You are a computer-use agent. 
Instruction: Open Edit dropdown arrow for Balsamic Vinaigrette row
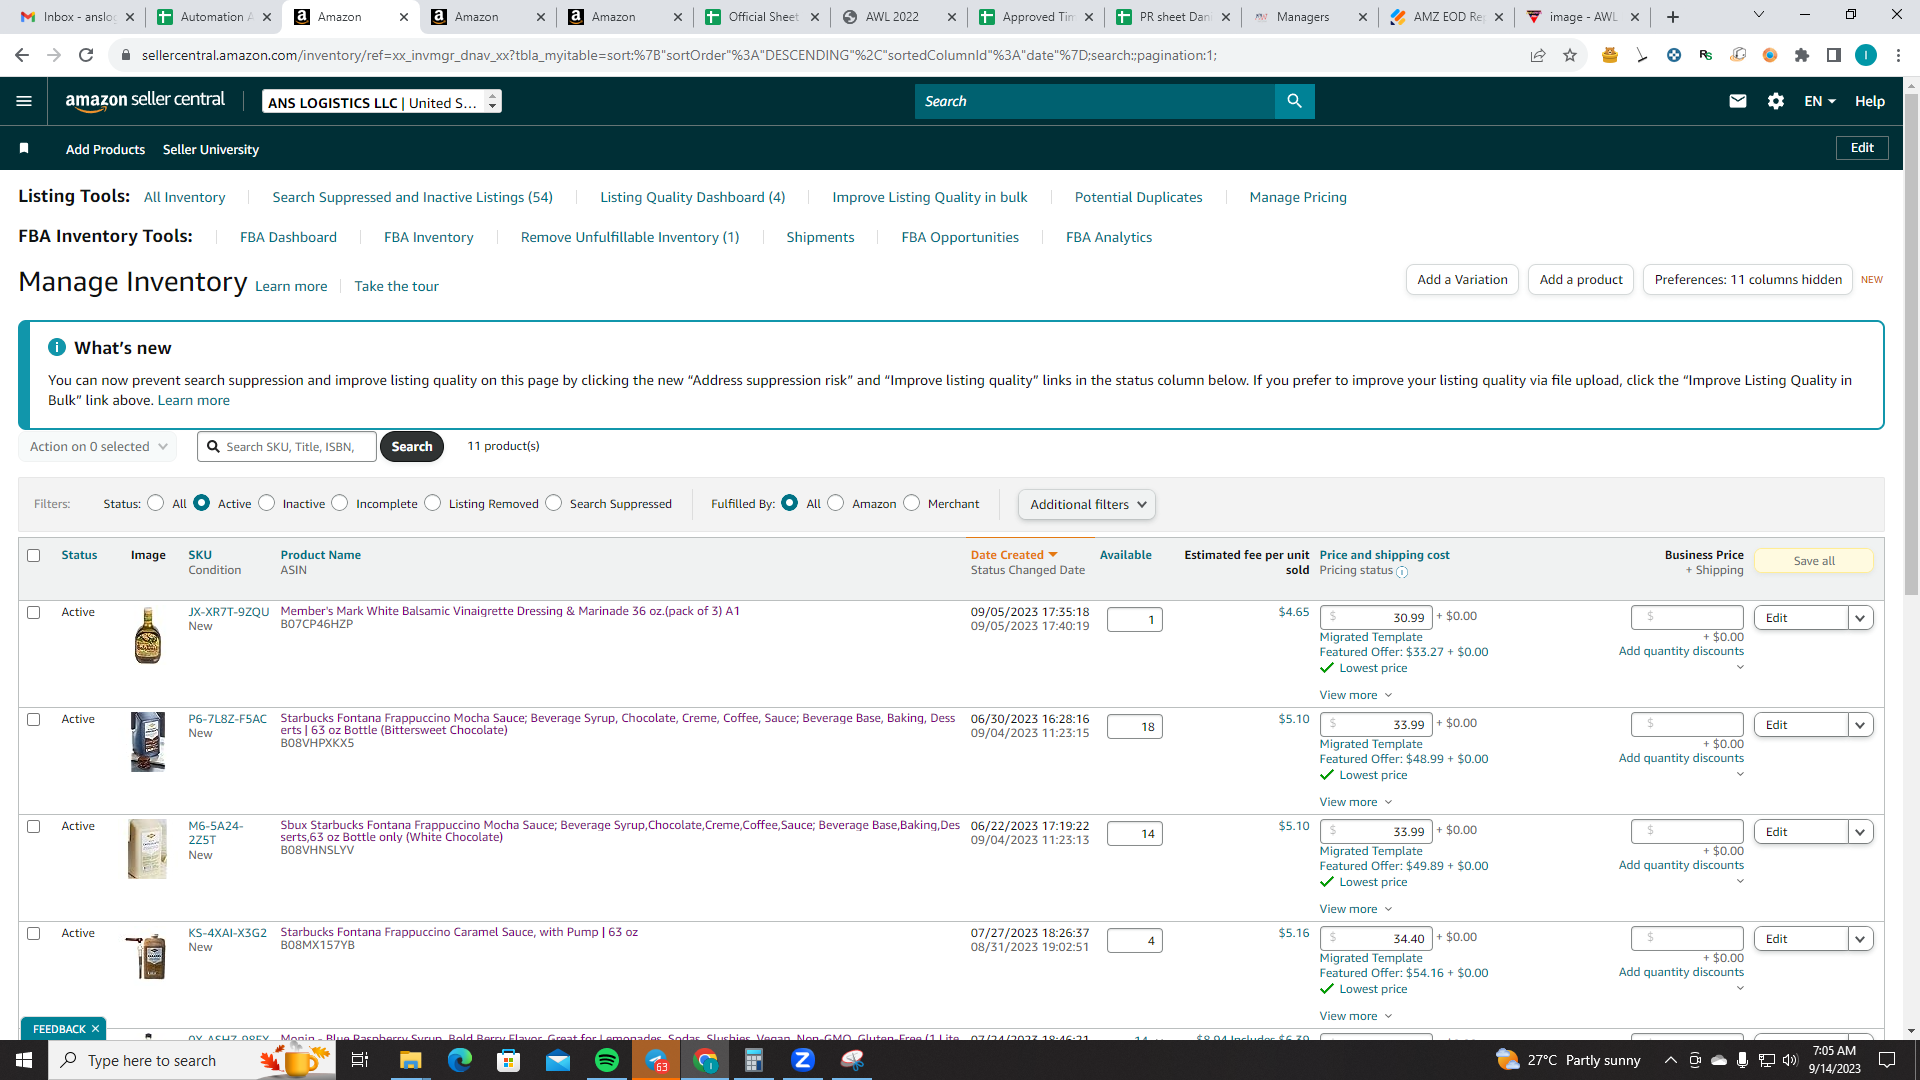[1860, 618]
